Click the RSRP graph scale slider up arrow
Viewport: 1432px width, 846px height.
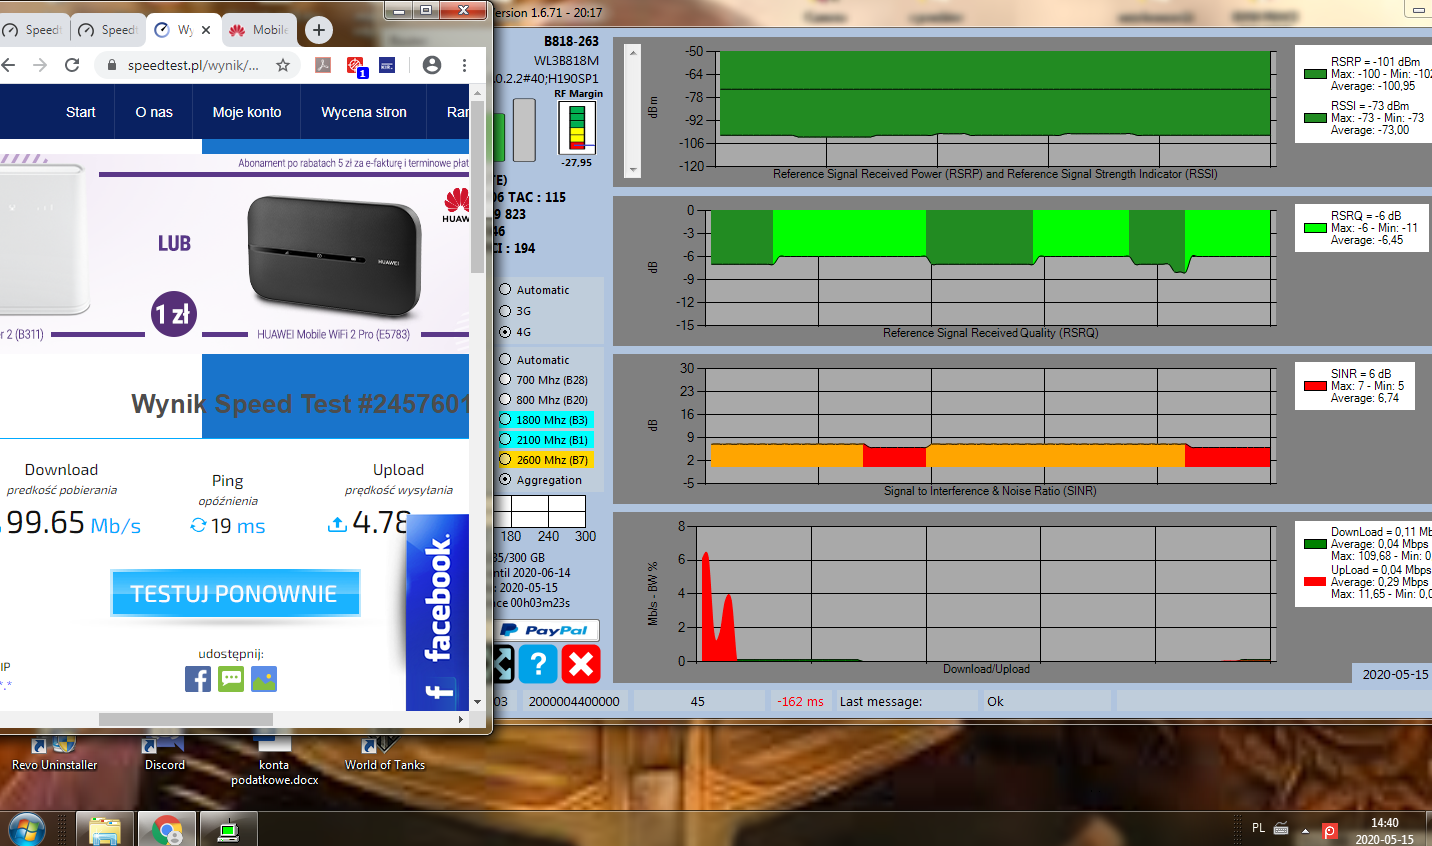pos(632,51)
